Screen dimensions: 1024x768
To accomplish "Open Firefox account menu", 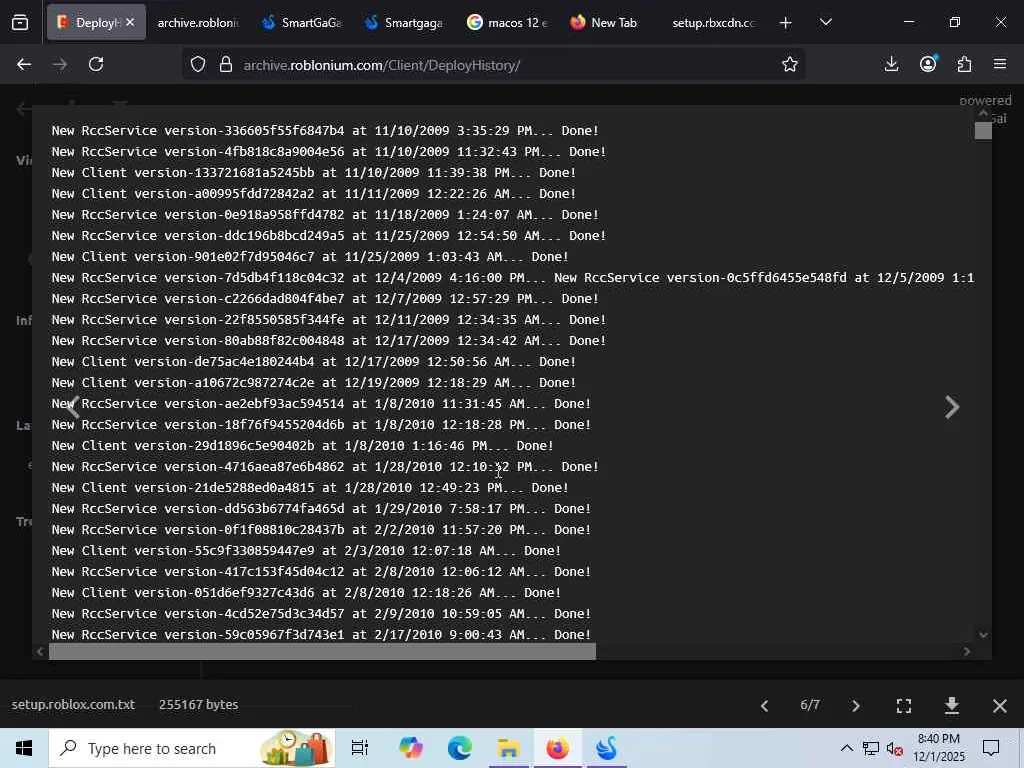I will pos(928,64).
